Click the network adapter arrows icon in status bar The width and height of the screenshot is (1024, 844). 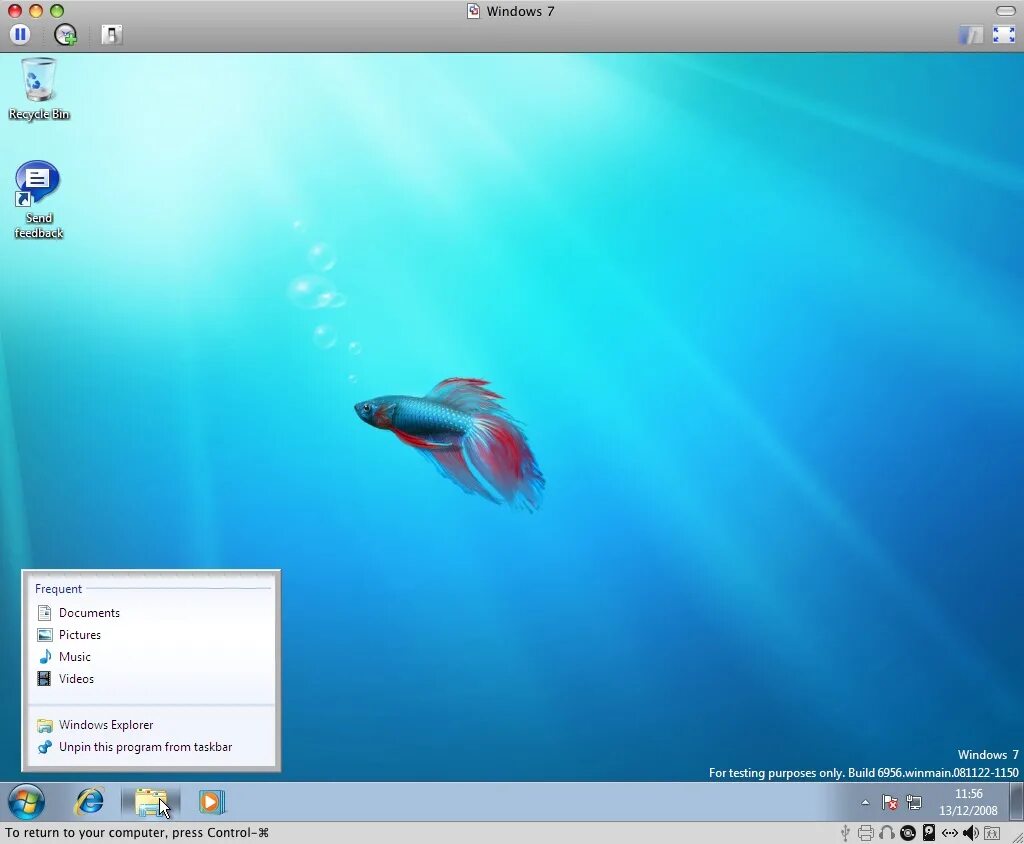[950, 833]
